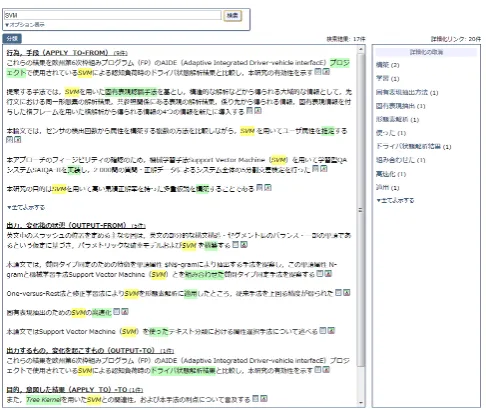Click green-highlighted ドライバ状態解析結果 in OUTPUT-TO sentence
Image resolution: width=486 pixels, height=410 pixels.
click(183, 370)
